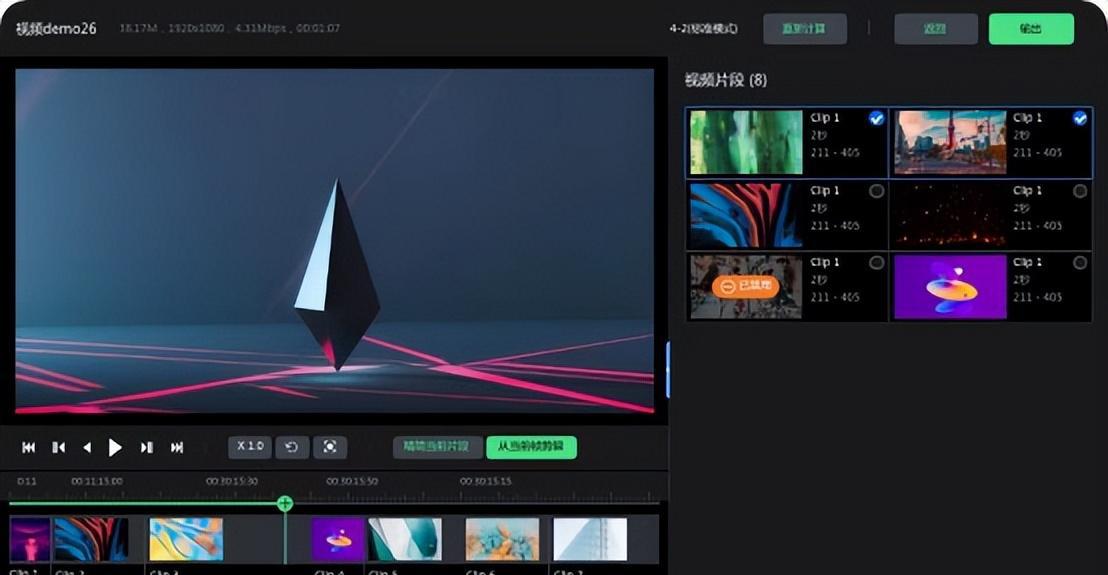
Task: Select teal white curves timeline clip
Action: 405,539
